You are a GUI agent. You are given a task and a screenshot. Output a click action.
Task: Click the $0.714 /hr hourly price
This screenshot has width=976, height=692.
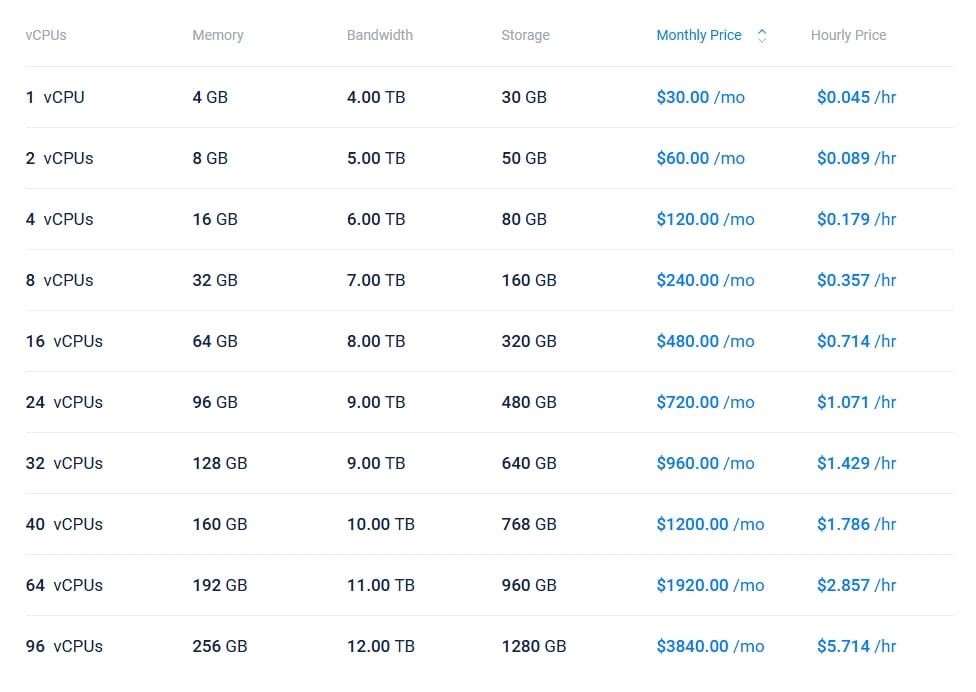856,341
